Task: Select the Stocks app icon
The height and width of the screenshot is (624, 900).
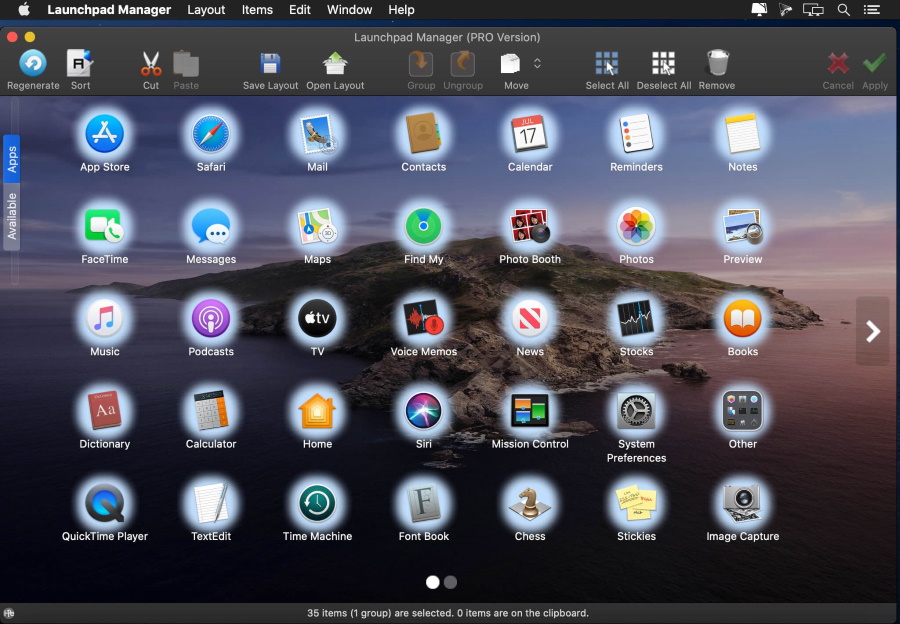Action: pos(636,319)
